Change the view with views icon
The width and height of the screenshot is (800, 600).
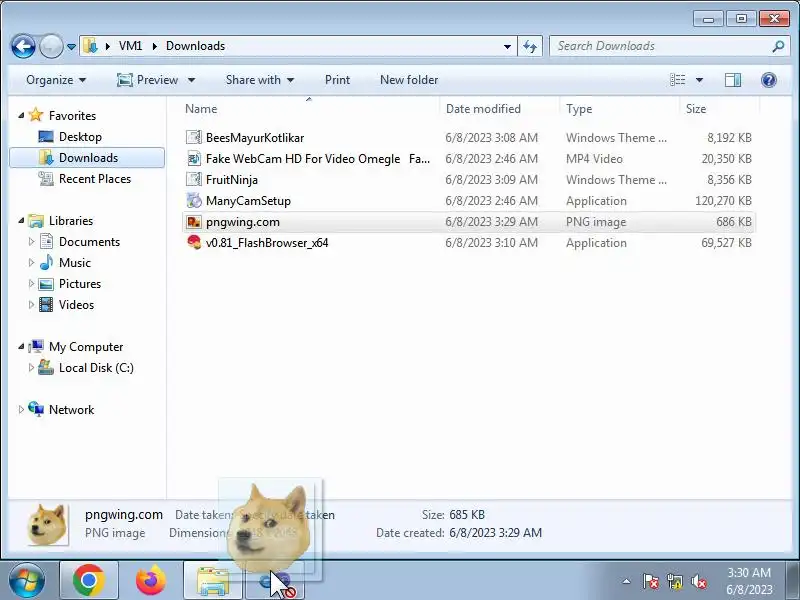pos(678,80)
